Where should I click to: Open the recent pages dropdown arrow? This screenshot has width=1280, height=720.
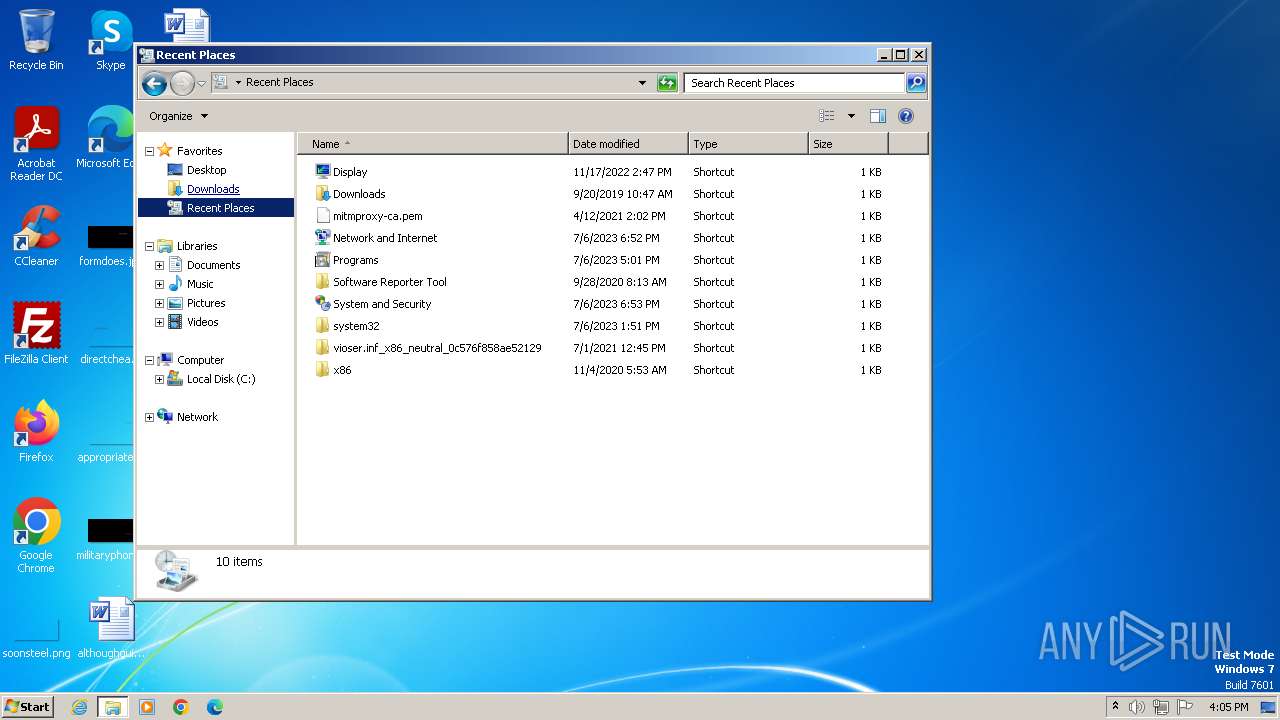(201, 83)
